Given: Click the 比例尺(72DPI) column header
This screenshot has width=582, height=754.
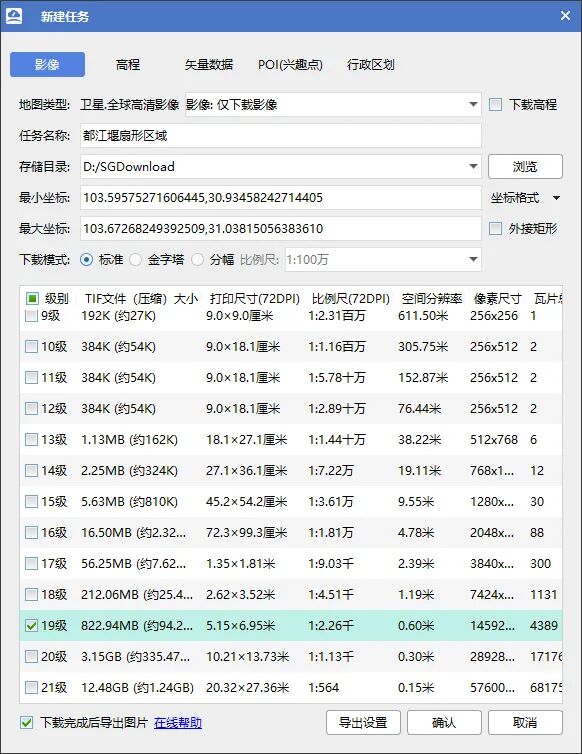Looking at the screenshot, I should coord(351,299).
